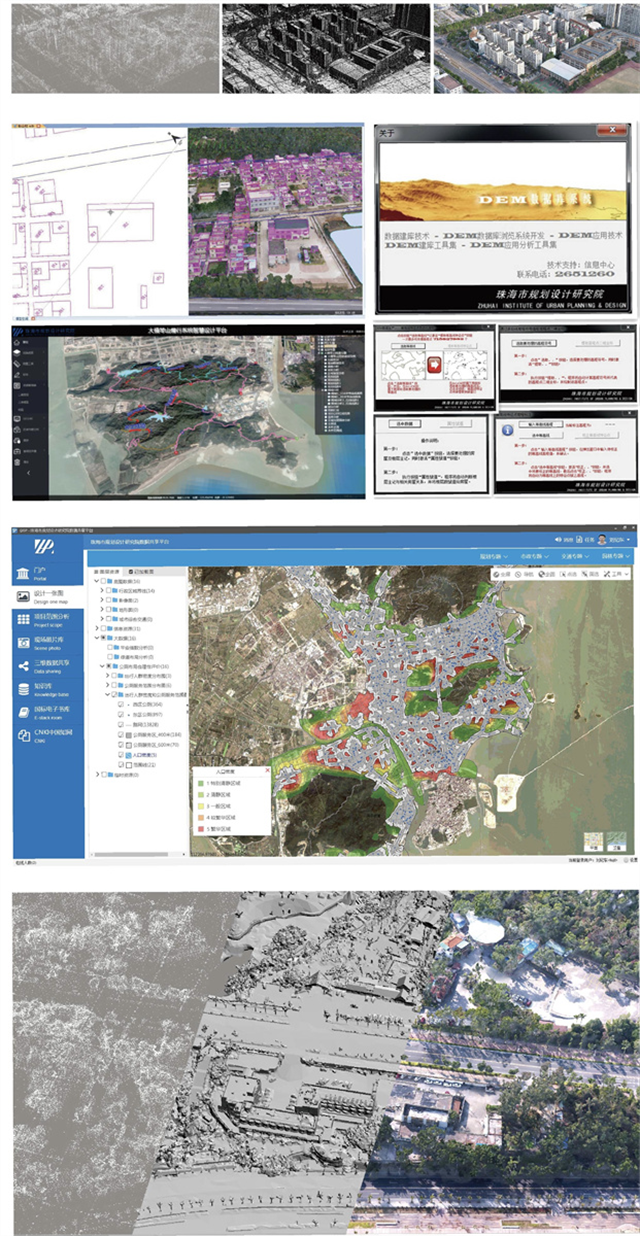Open the Knowledge base database icon
This screenshot has height=1236, width=640.
[24, 689]
